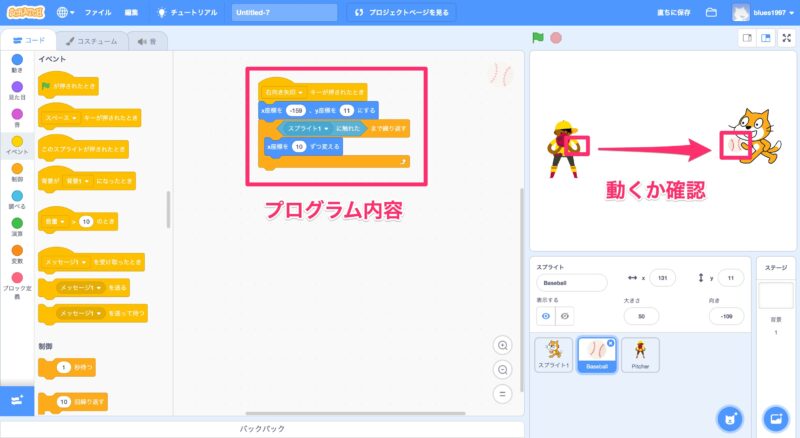Open the add extension button
The width and height of the screenshot is (800, 438).
(17, 400)
